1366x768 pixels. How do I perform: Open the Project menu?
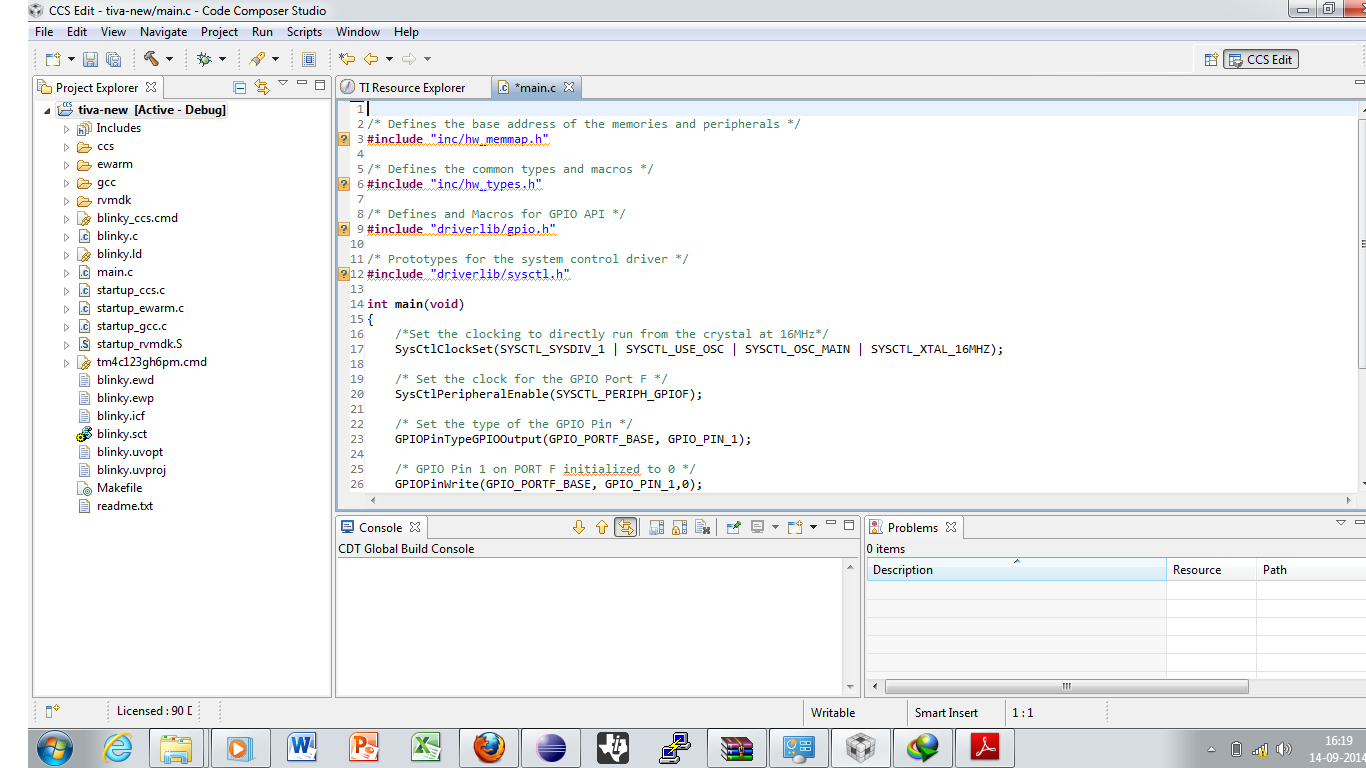pyautogui.click(x=220, y=32)
